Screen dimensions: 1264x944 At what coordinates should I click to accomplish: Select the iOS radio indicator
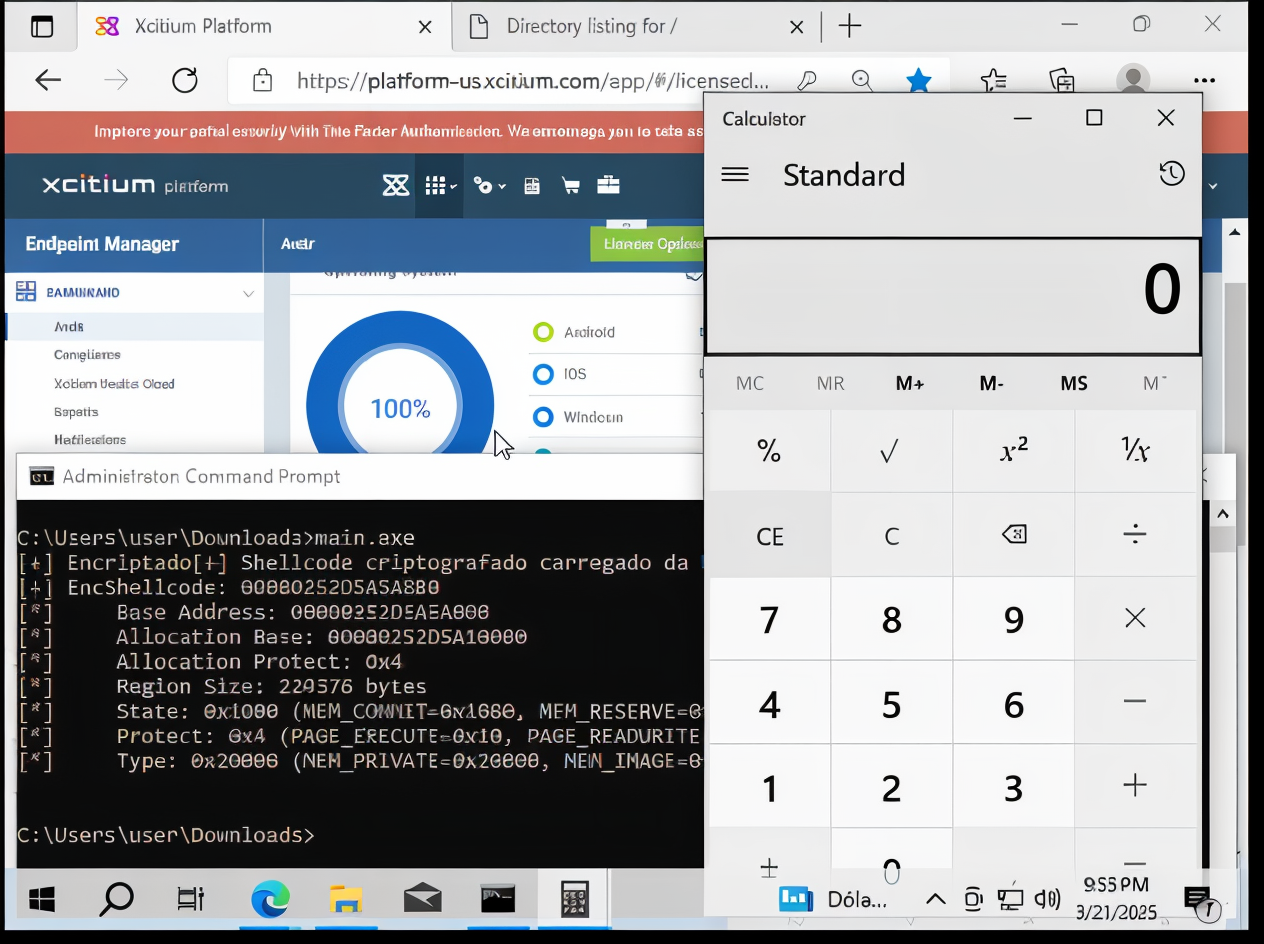pyautogui.click(x=543, y=374)
